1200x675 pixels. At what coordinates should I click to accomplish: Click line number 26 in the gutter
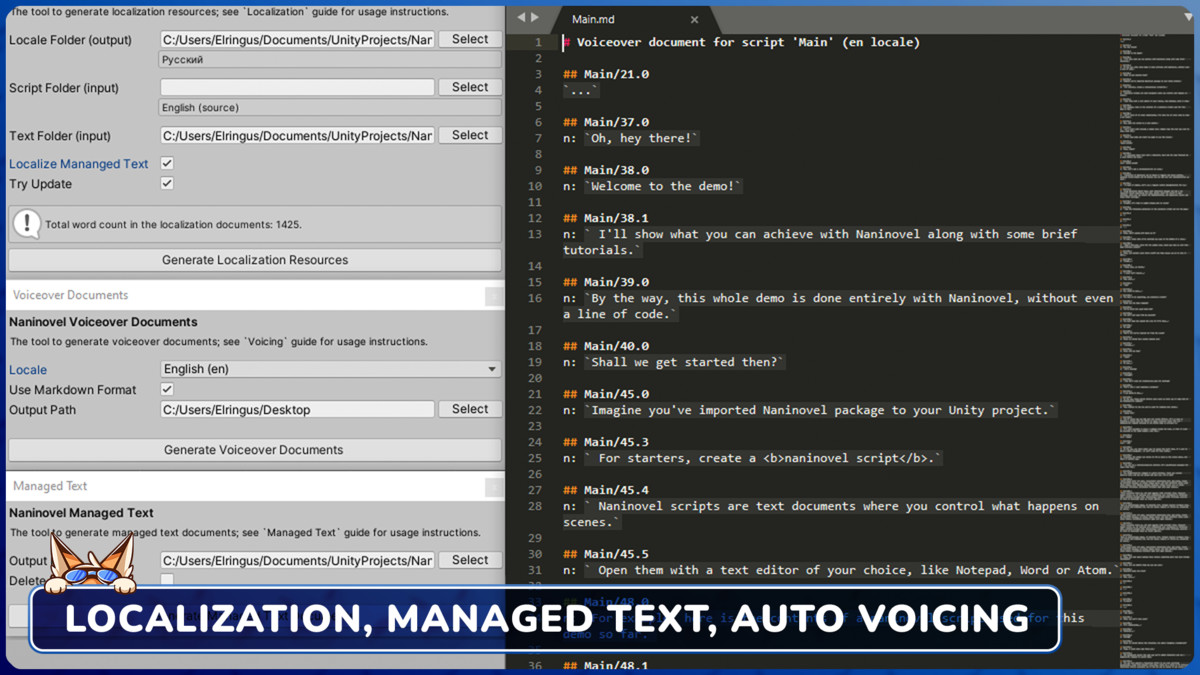point(535,474)
